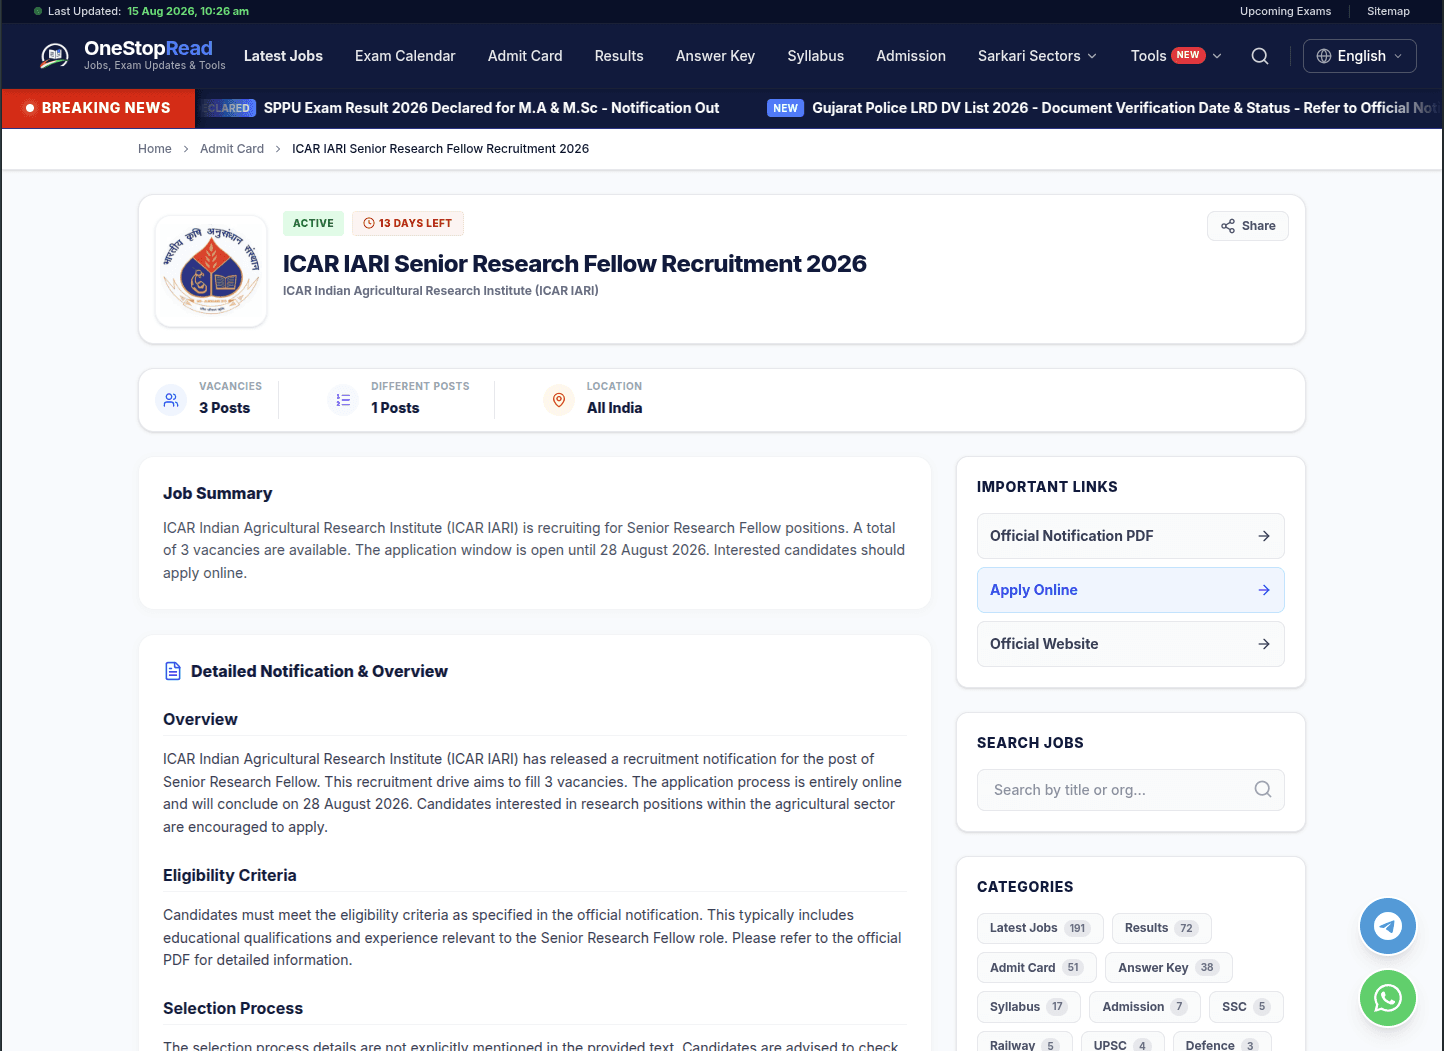Open the Upcoming Exams top link

(1286, 11)
